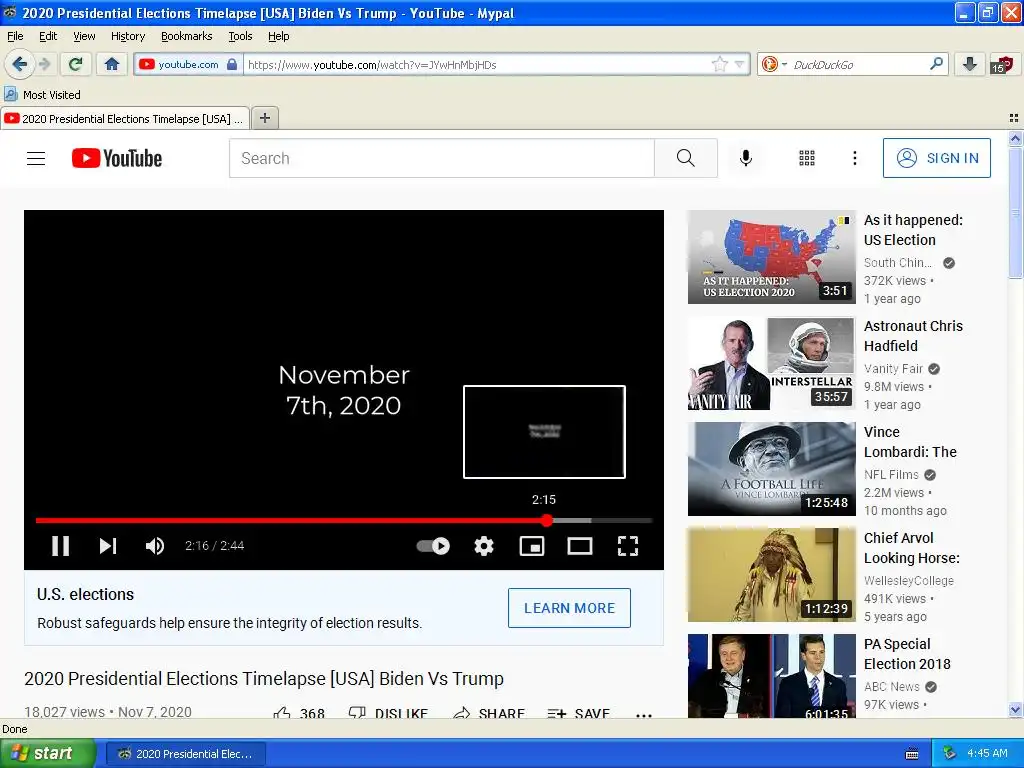
Task: Open the DuckDuckGo search engine dropdown
Action: pyautogui.click(x=774, y=64)
